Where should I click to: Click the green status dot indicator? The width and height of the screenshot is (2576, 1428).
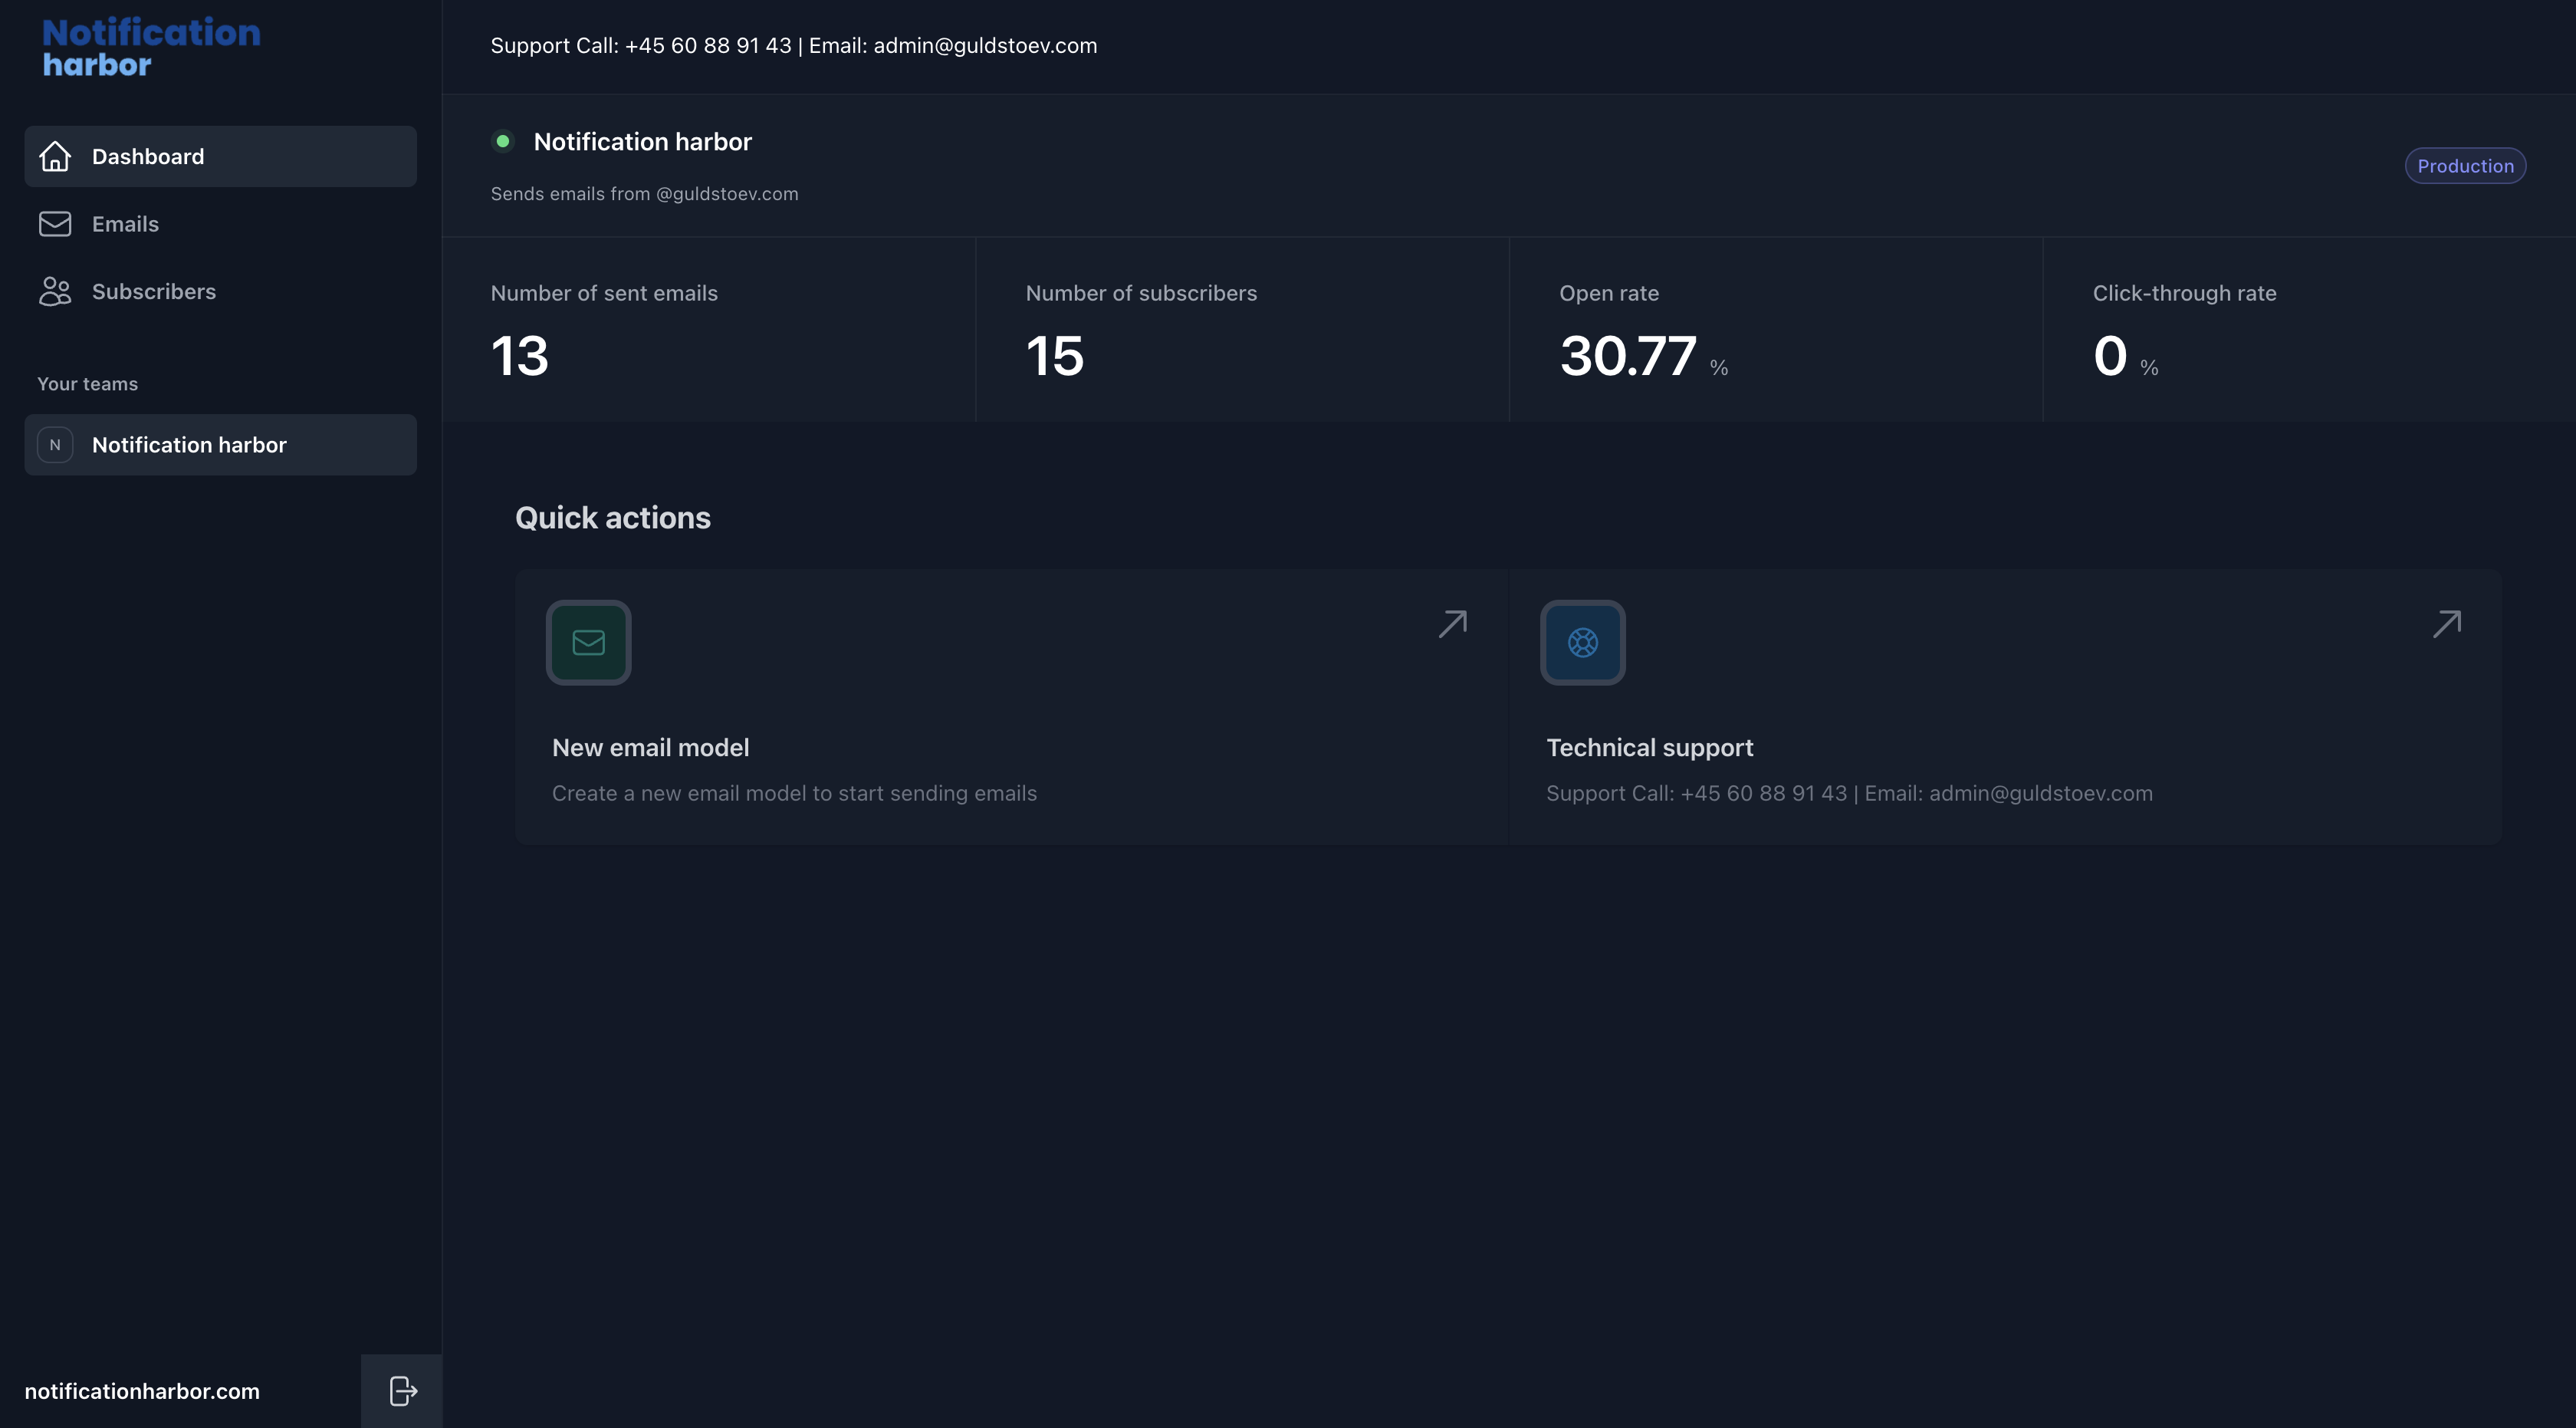tap(503, 141)
